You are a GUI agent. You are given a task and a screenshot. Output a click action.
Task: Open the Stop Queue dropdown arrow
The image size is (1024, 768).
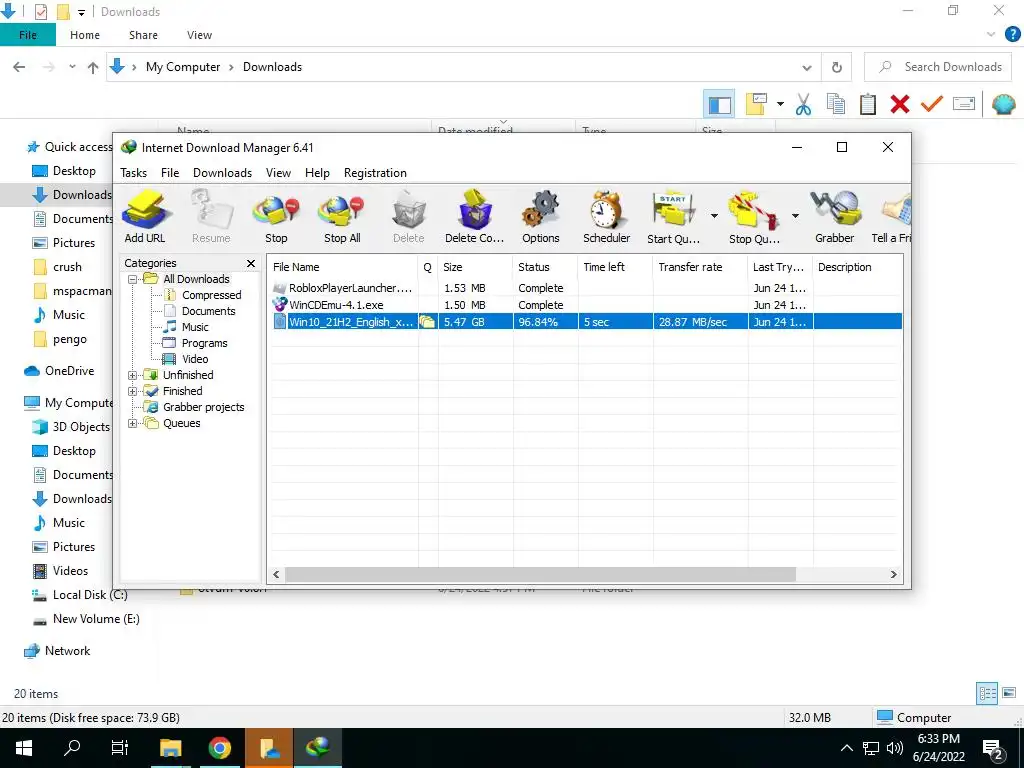click(x=795, y=216)
